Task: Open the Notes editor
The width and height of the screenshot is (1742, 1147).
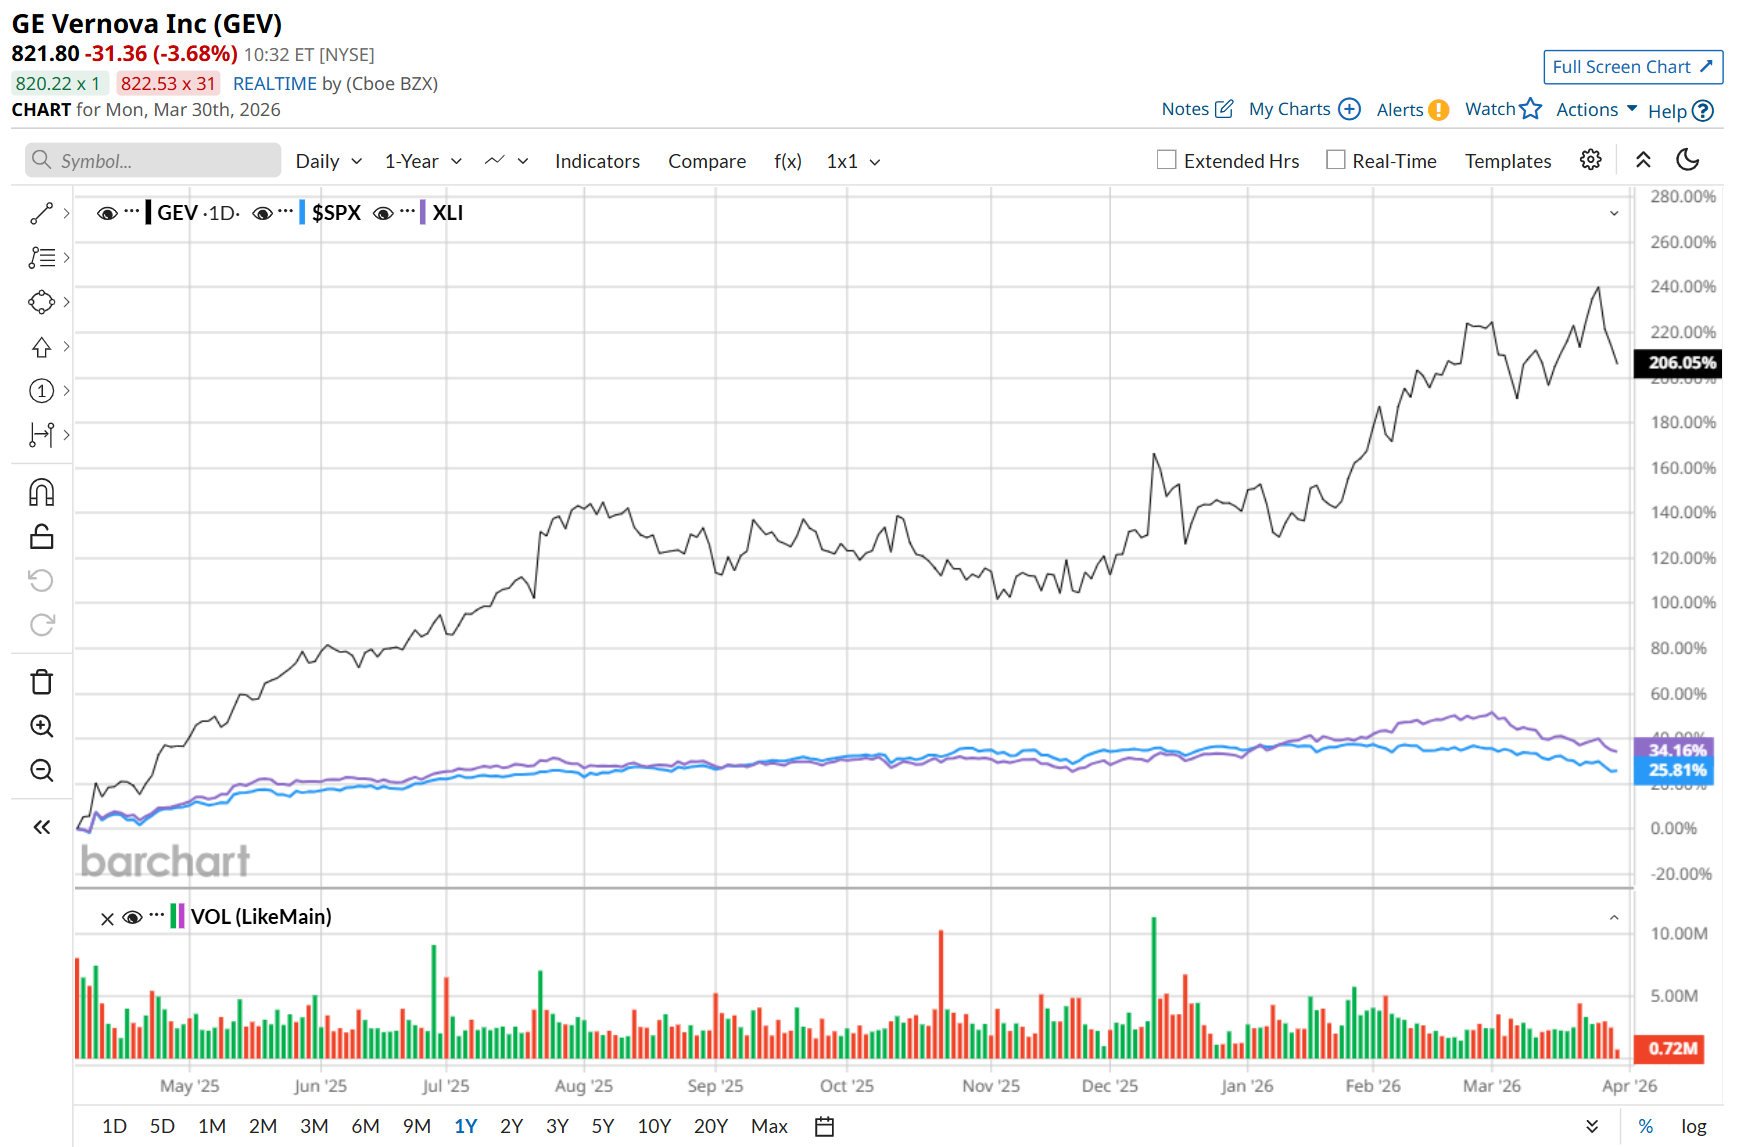Action: coord(1197,109)
